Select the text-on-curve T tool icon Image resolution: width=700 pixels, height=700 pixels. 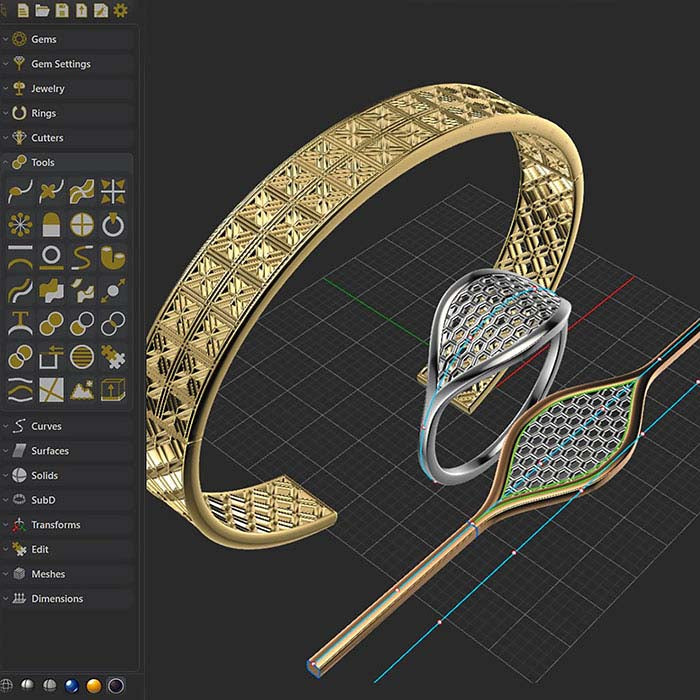click(x=20, y=323)
